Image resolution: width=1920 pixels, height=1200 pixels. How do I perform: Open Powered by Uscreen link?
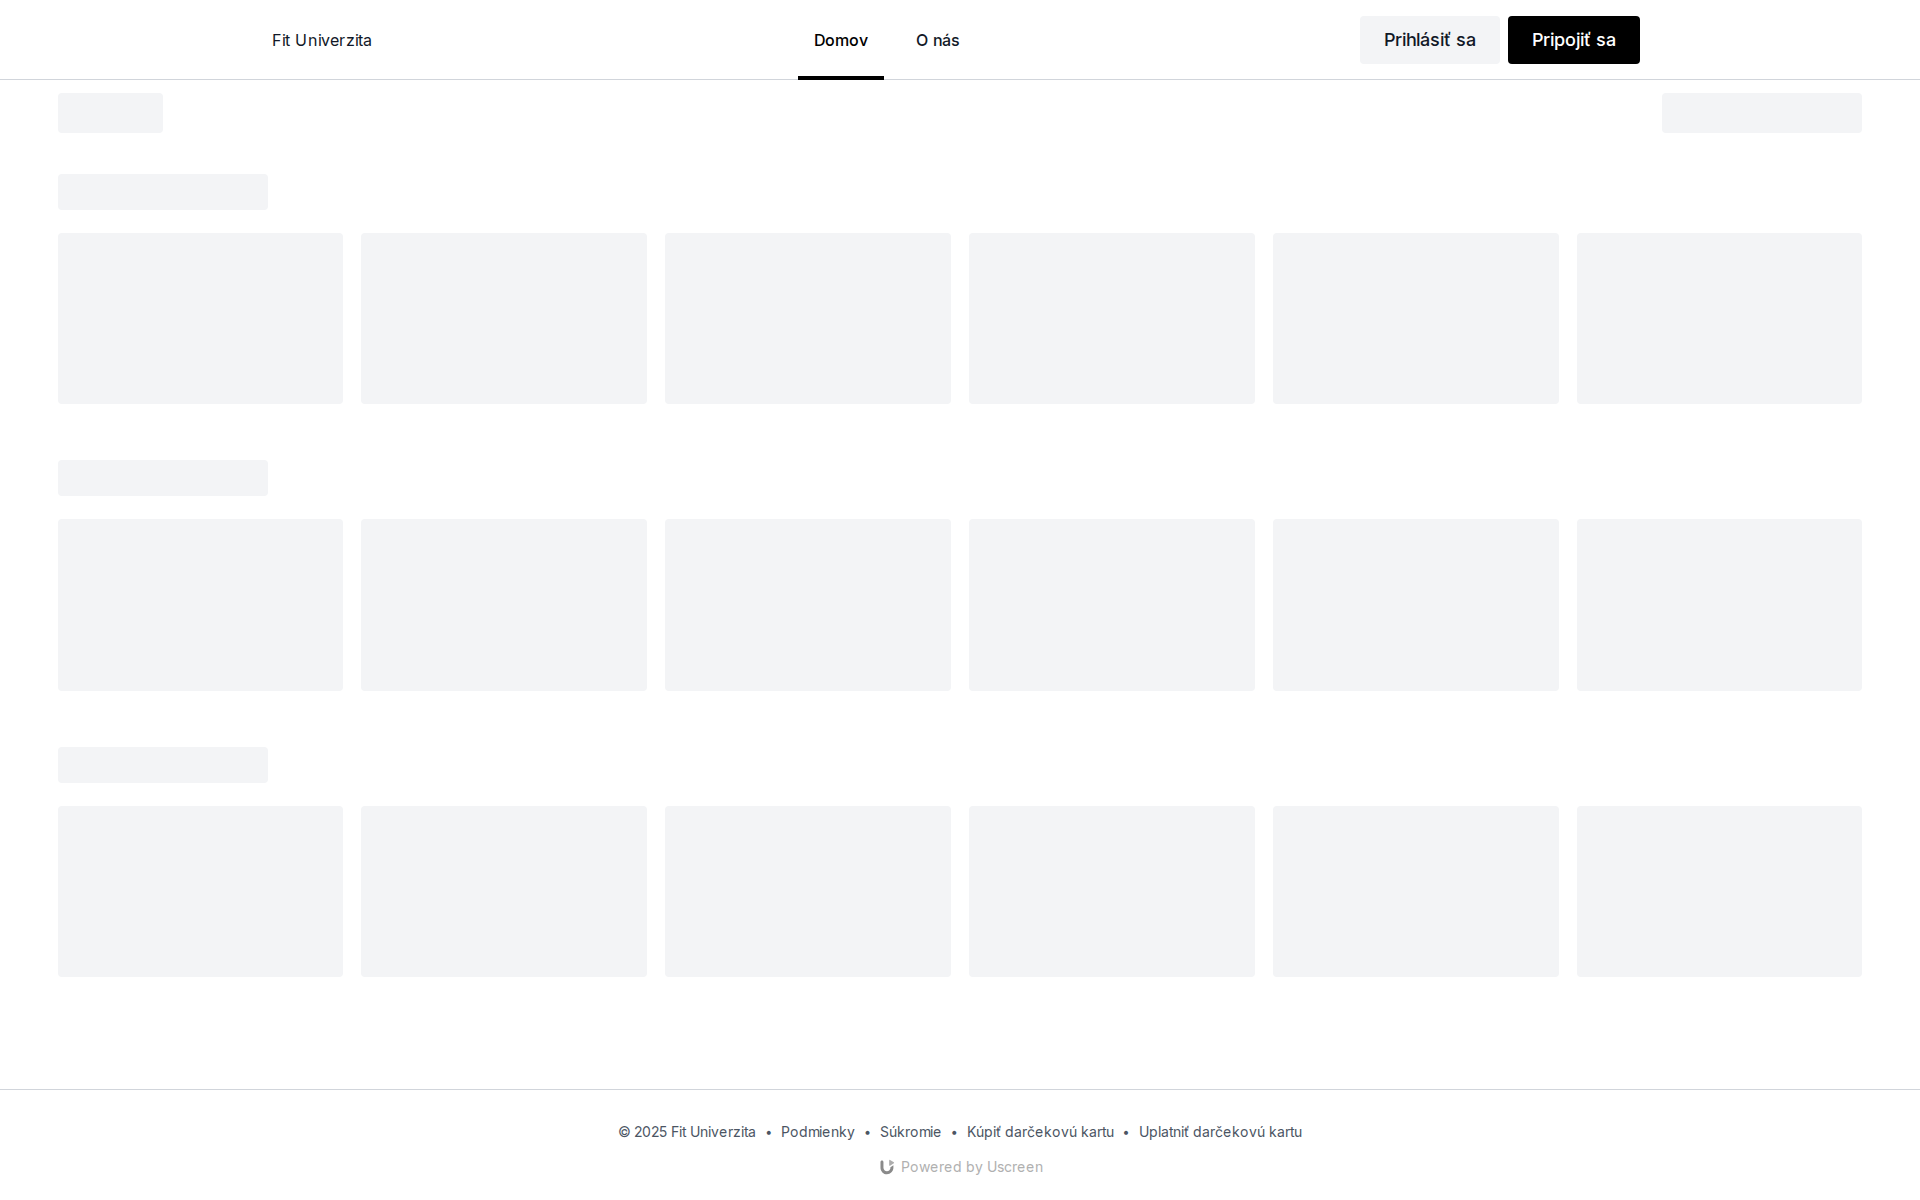[971, 1166]
